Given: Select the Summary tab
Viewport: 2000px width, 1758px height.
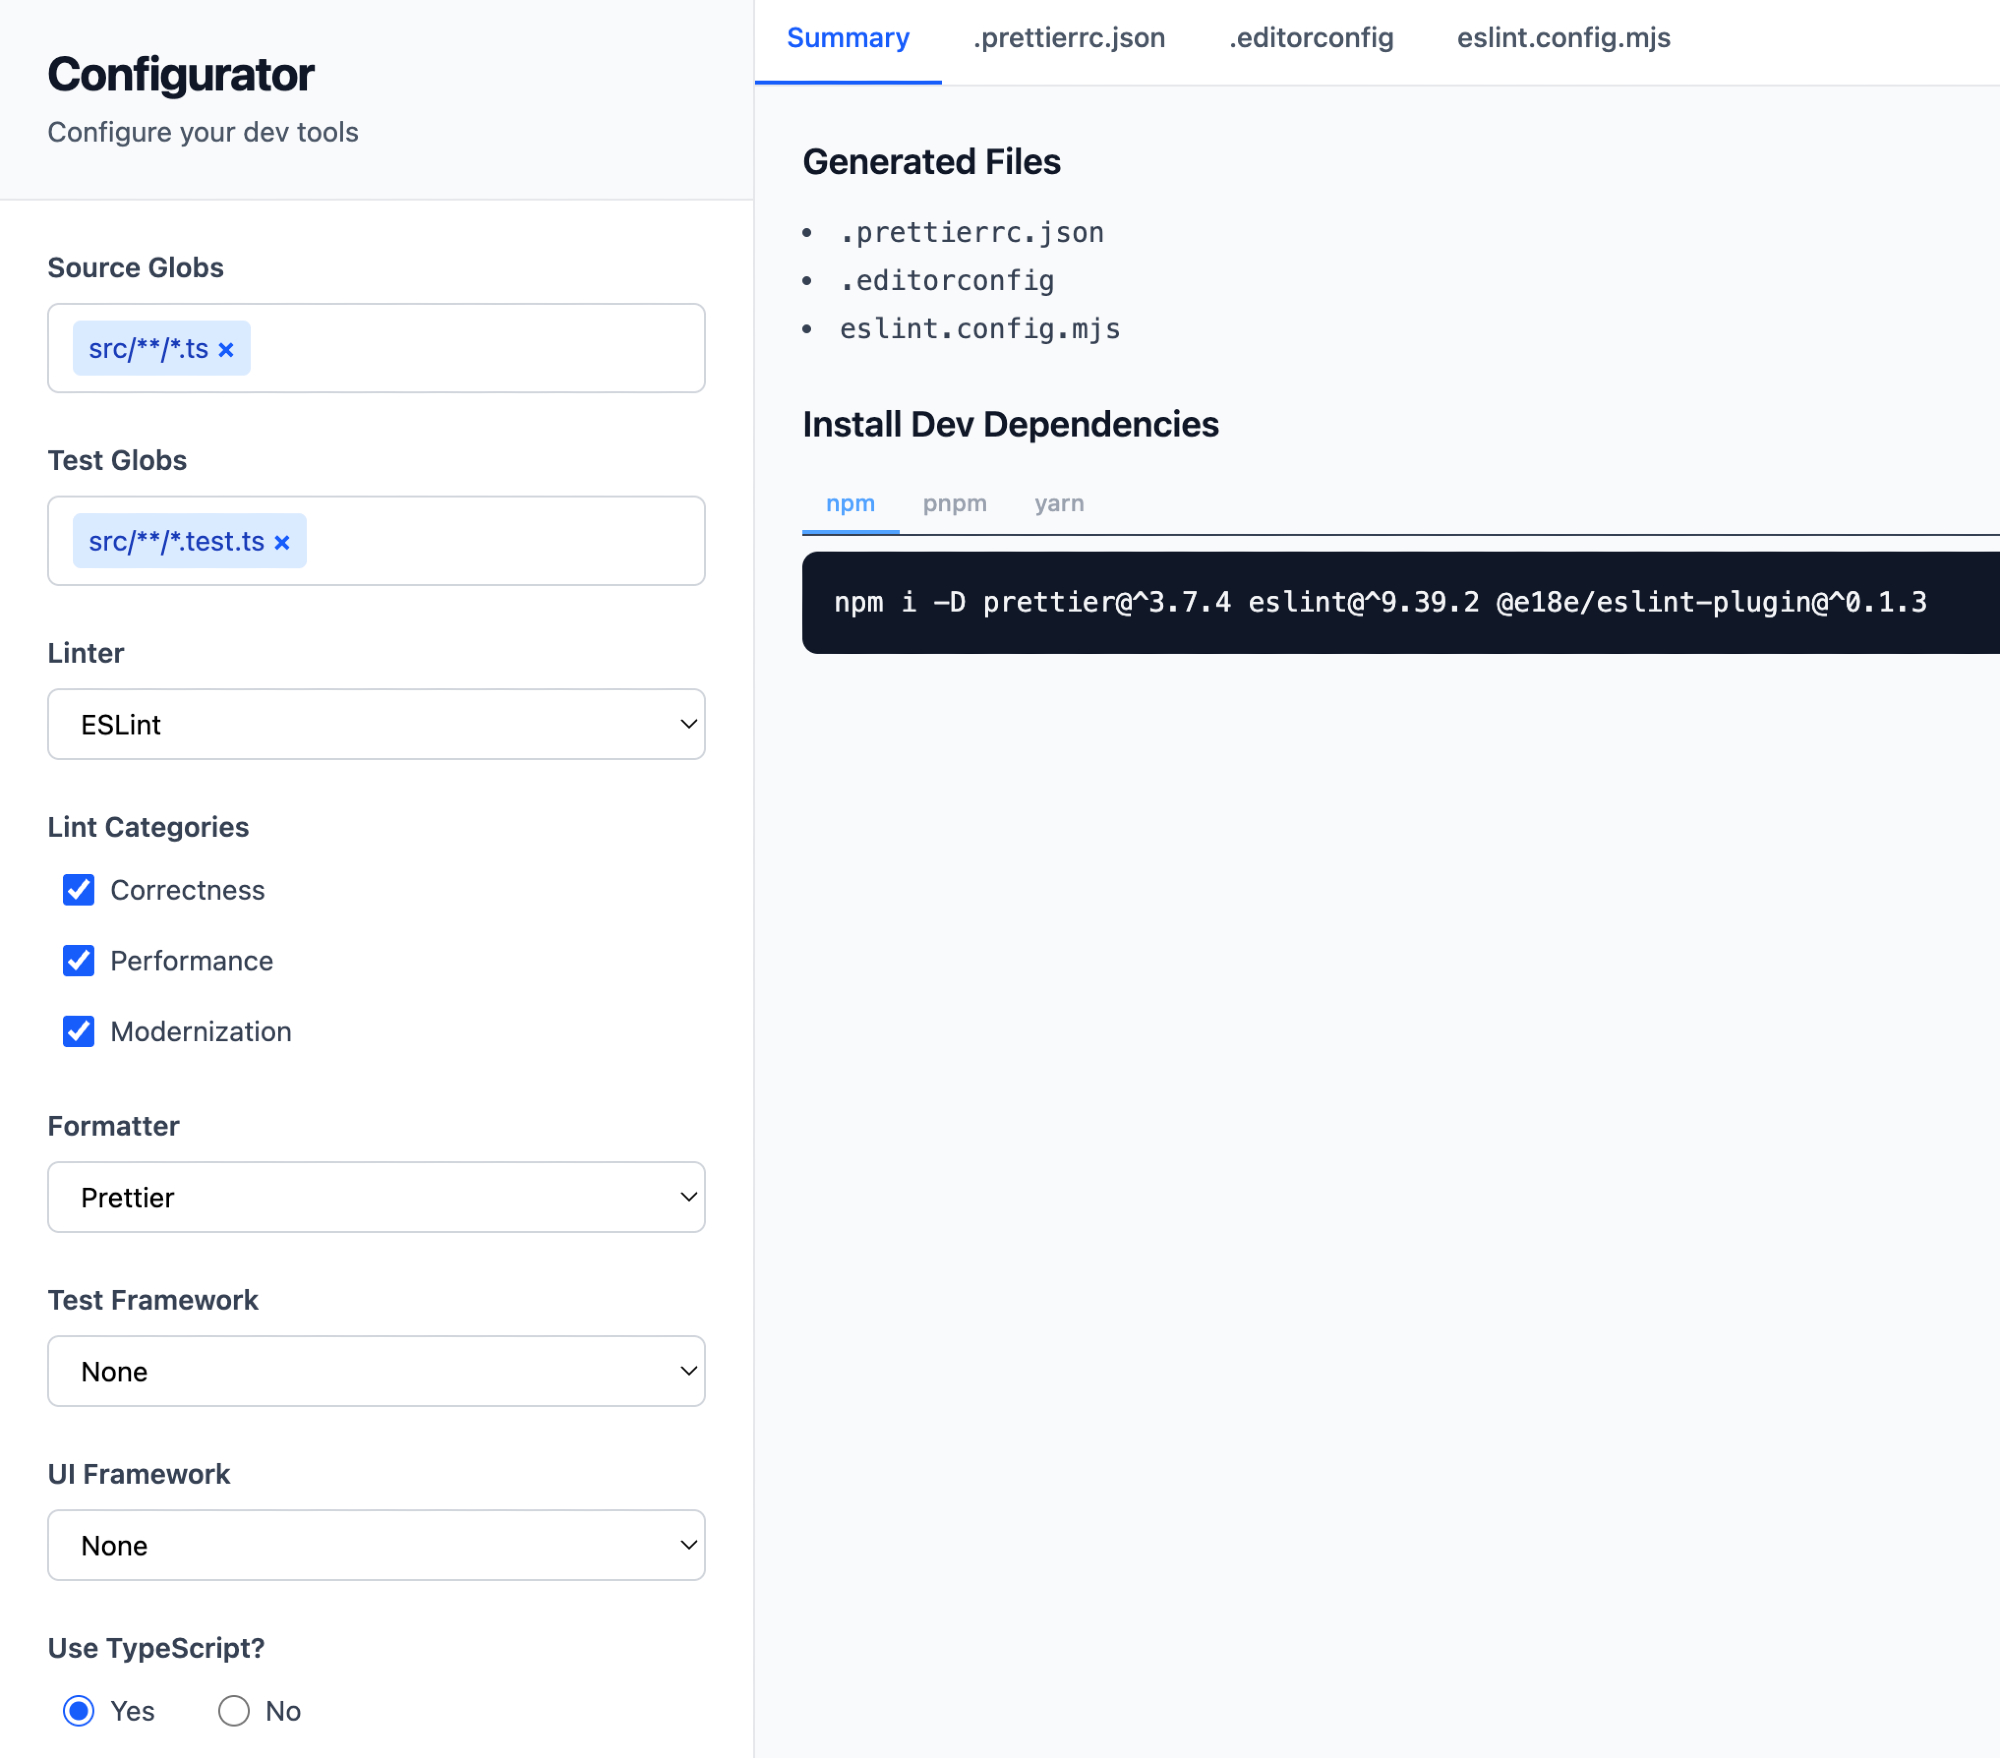Looking at the screenshot, I should point(847,38).
